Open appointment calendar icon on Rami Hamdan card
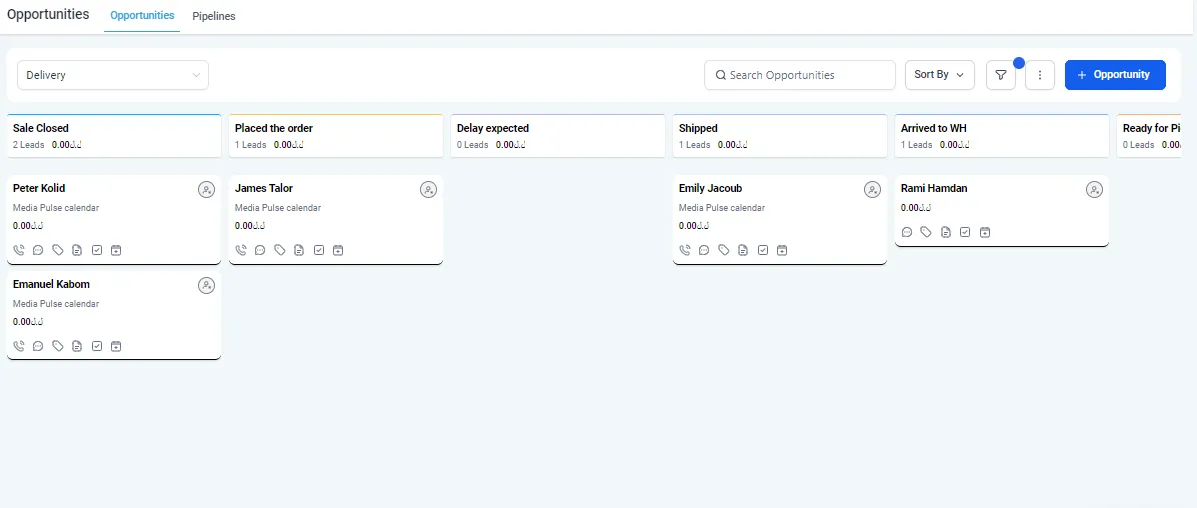Viewport: 1197px width, 508px height. tap(985, 232)
